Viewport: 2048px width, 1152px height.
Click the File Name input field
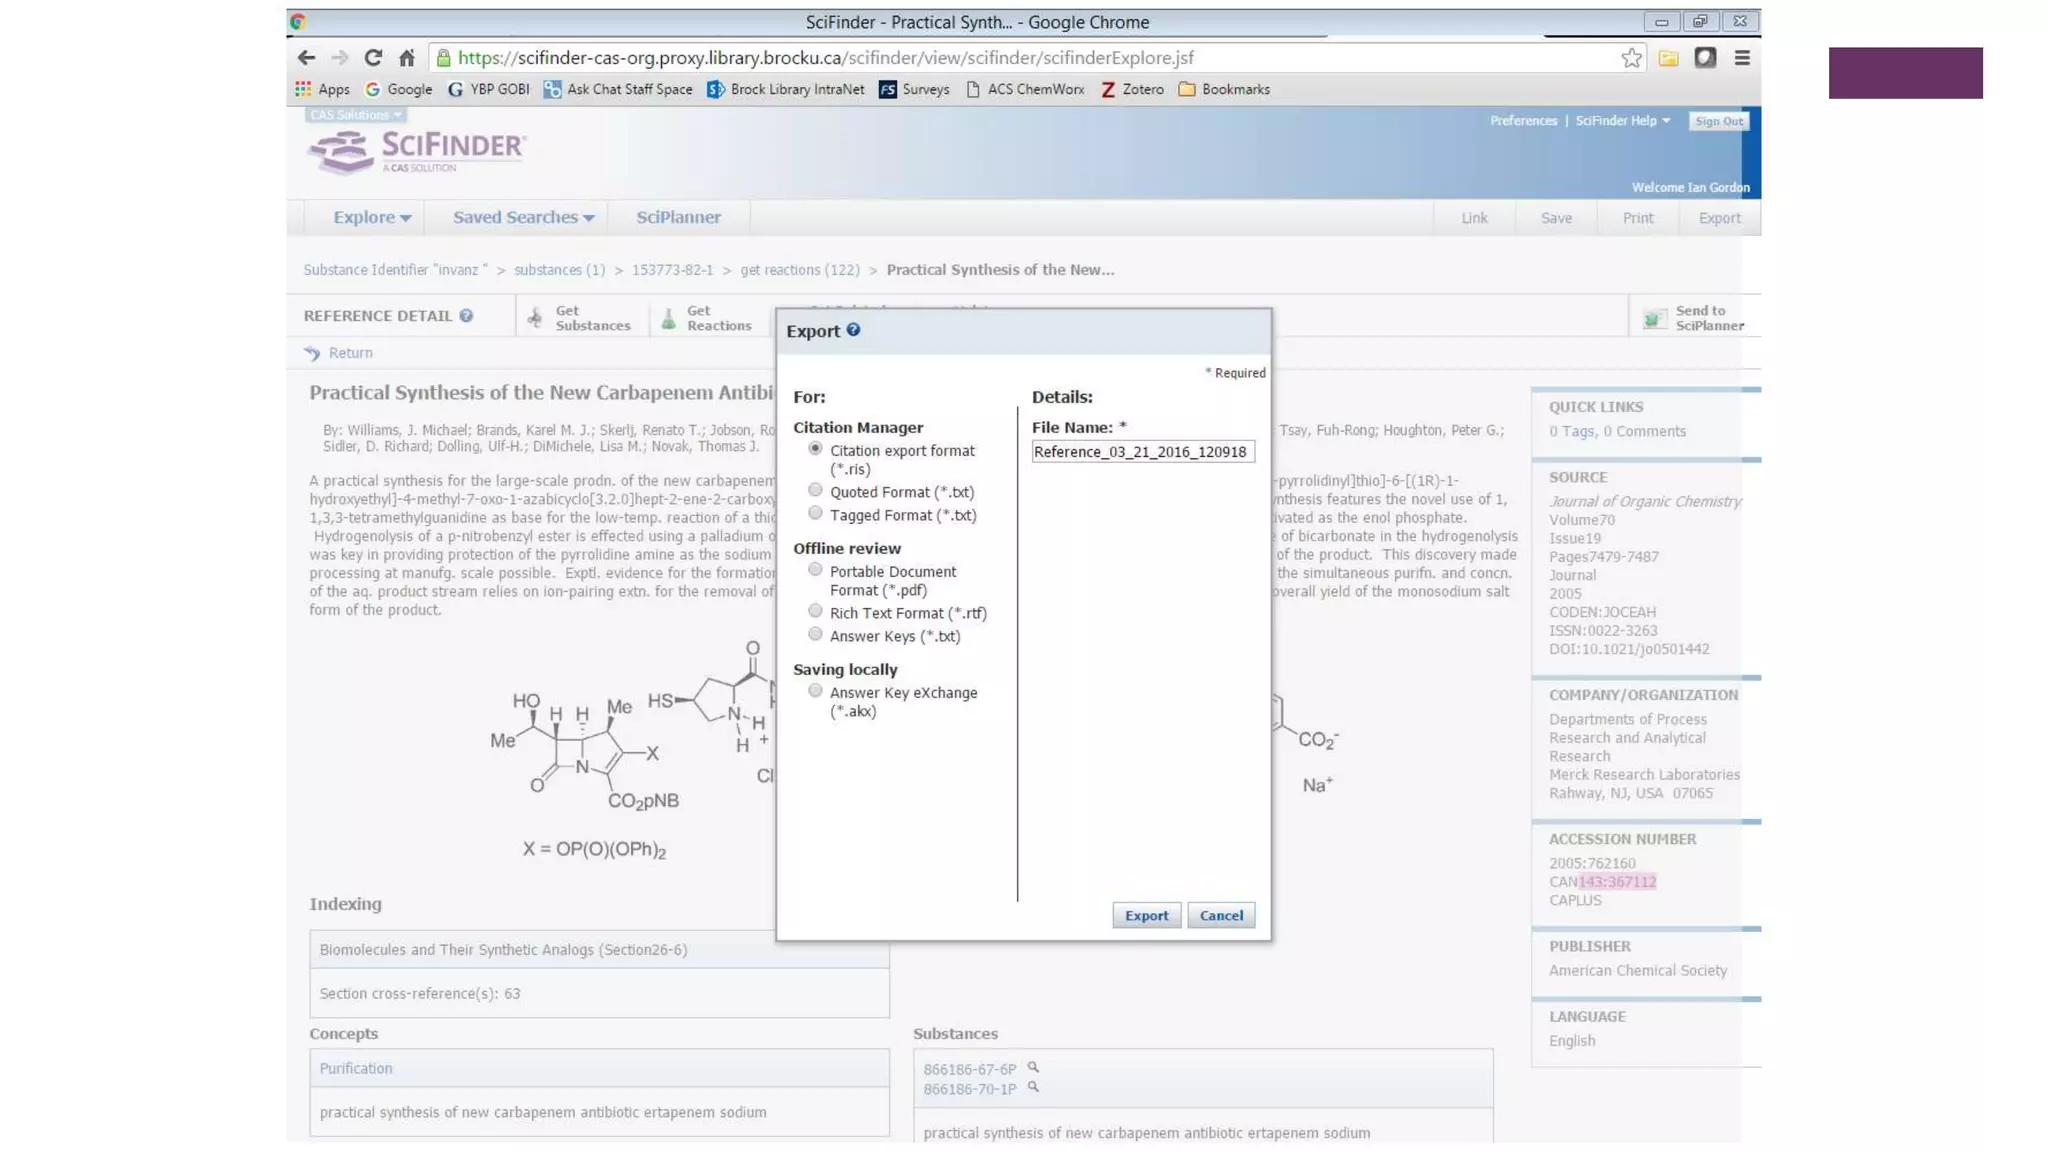[x=1142, y=452]
